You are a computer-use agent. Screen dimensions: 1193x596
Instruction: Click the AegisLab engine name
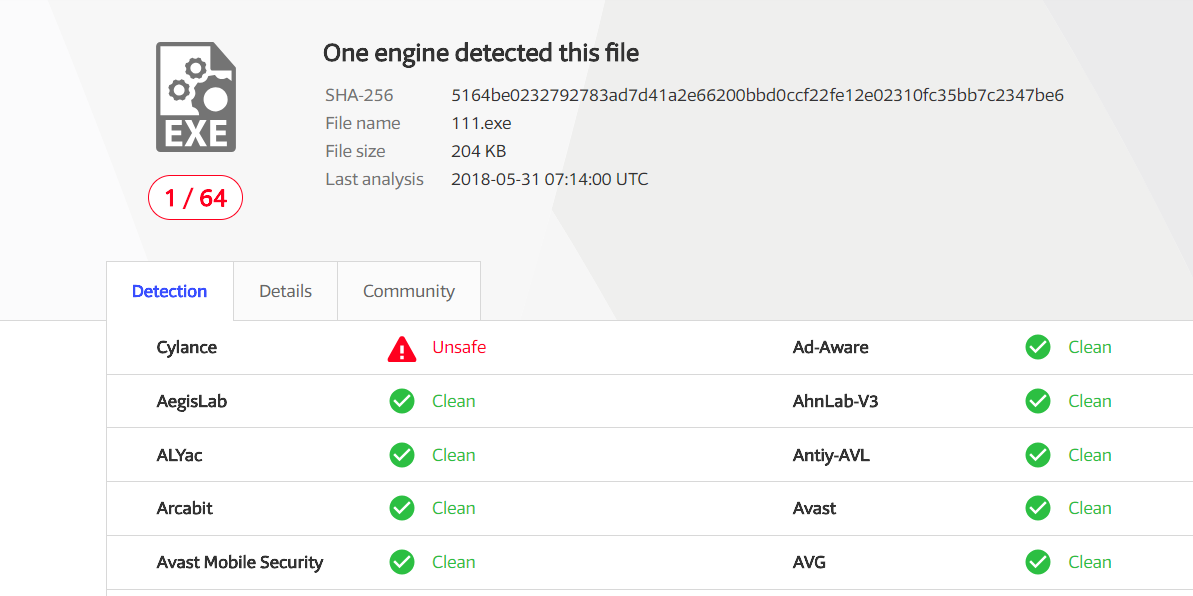coord(192,401)
